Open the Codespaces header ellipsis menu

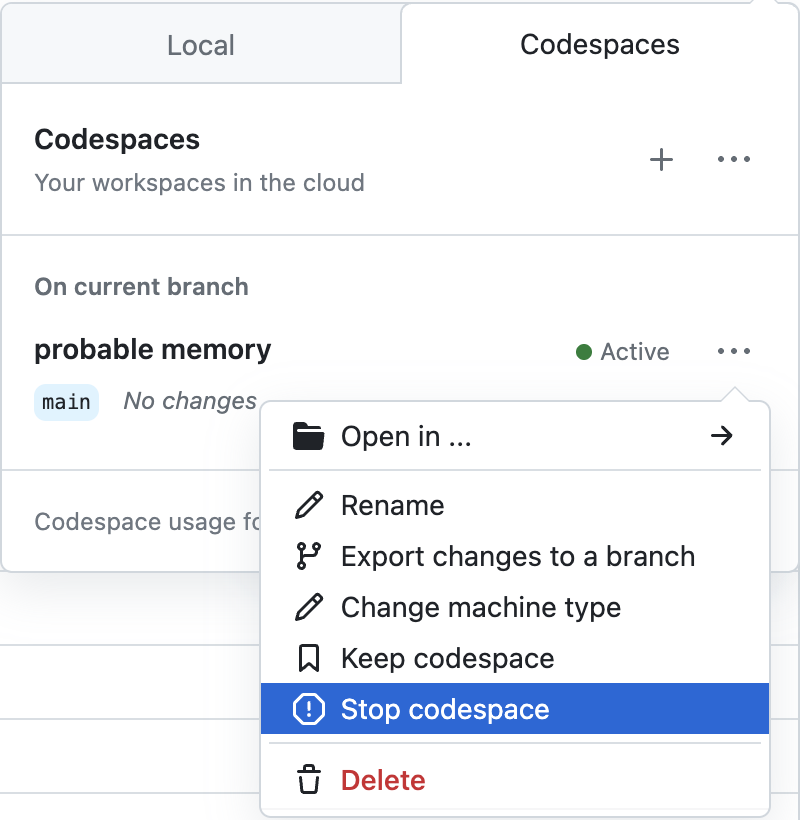click(x=734, y=159)
